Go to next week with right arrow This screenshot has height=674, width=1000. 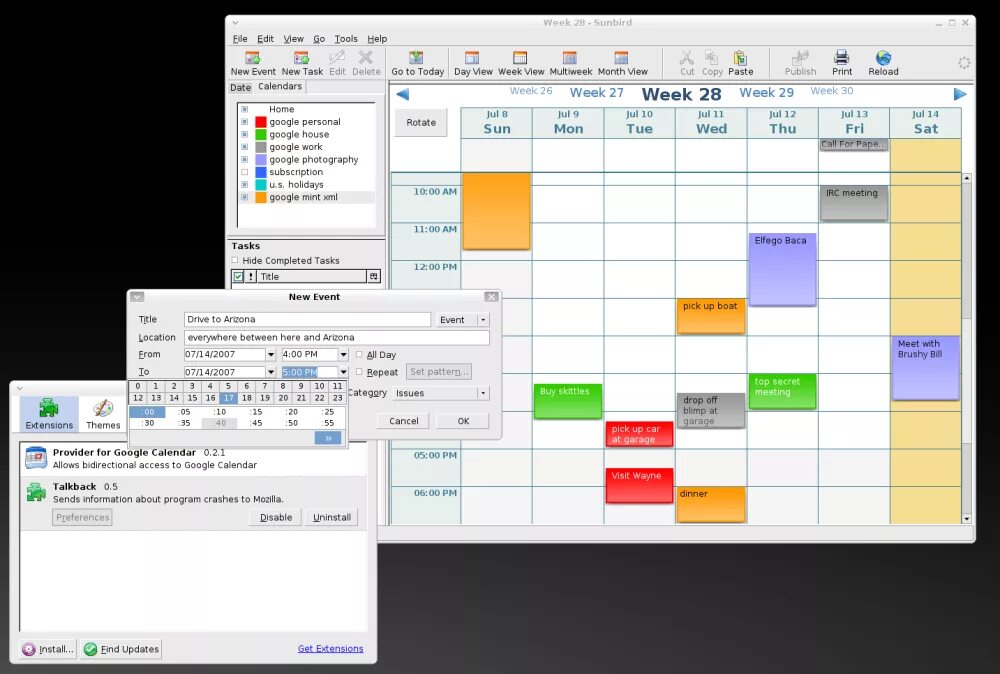coord(960,94)
